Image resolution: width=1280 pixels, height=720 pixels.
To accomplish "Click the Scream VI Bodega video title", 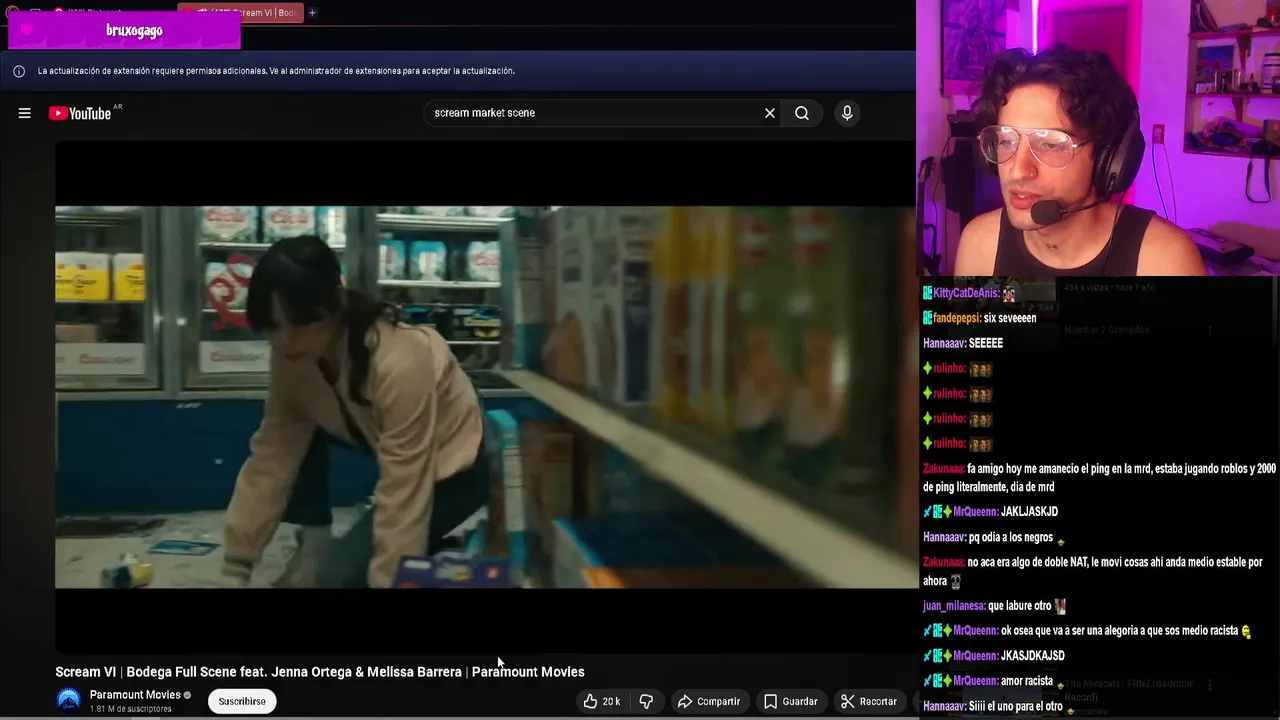I will 320,672.
